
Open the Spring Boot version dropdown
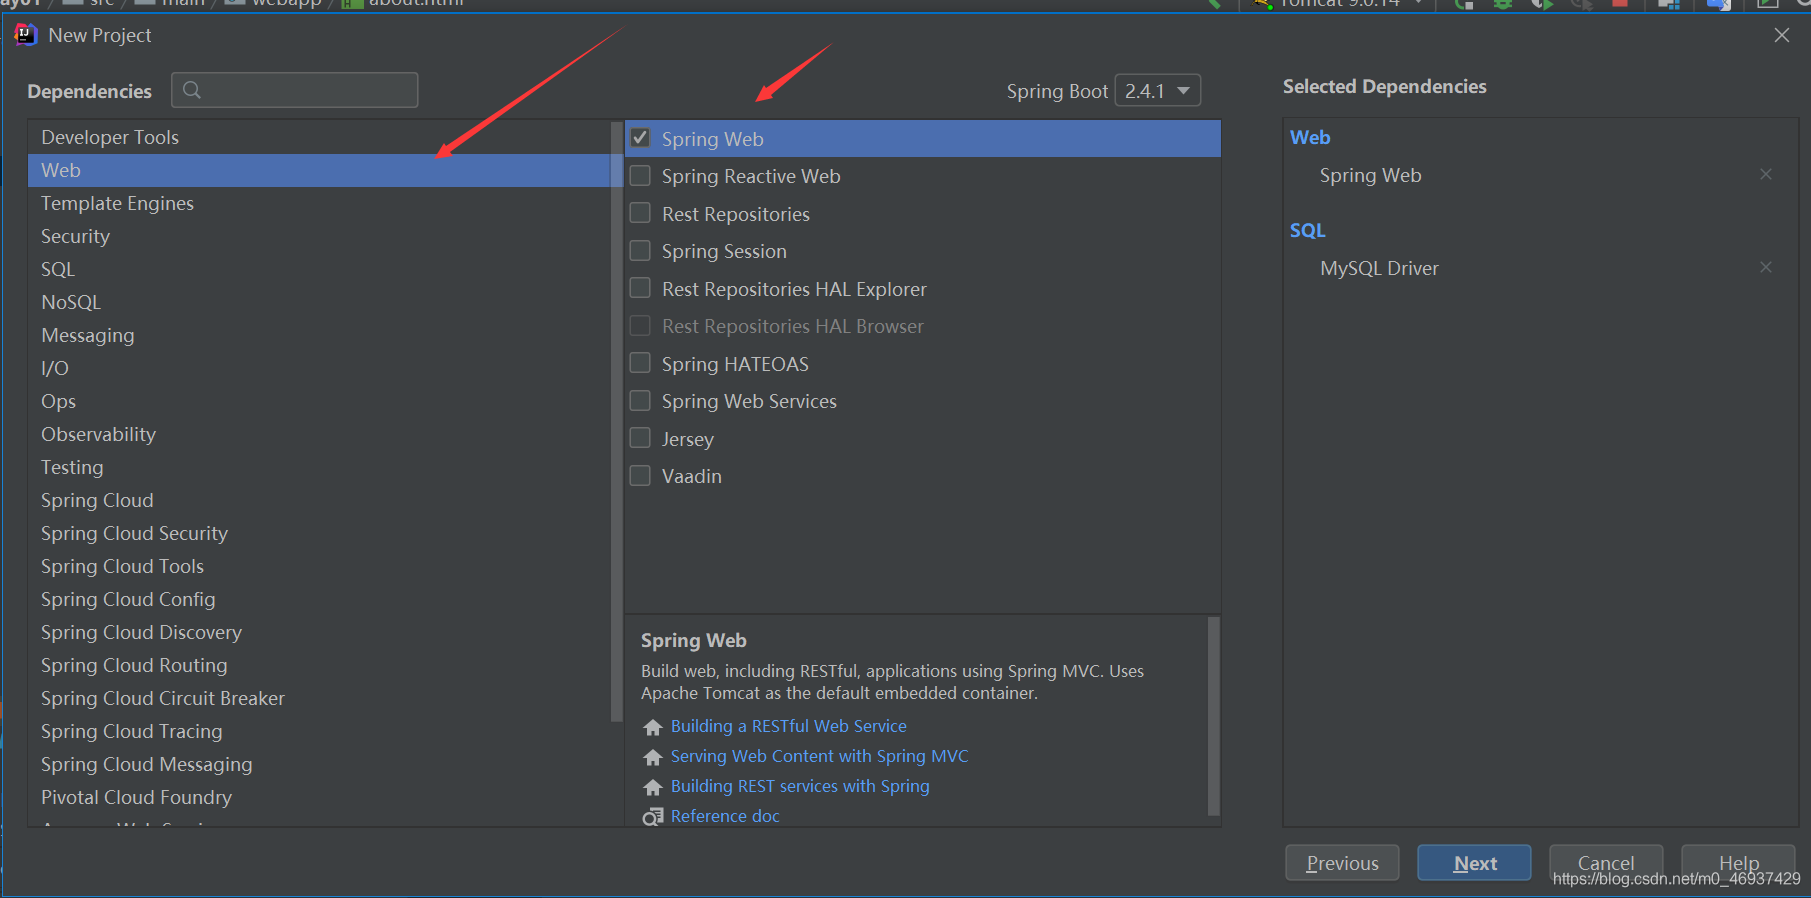click(x=1157, y=91)
